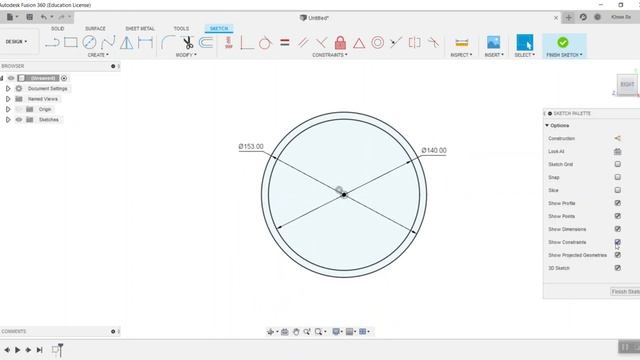
Task: Open the Design workspace dropdown
Action: 16,42
